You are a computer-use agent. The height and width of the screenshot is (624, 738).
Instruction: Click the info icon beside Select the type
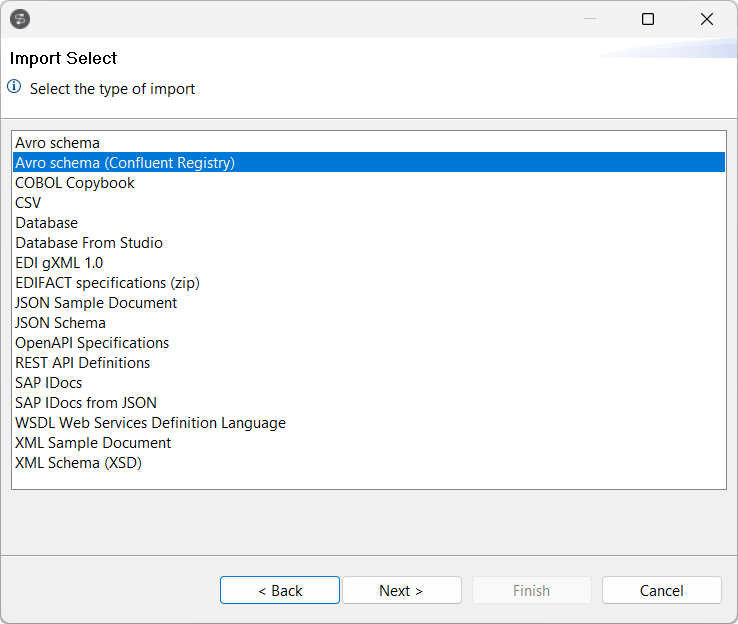click(x=14, y=87)
